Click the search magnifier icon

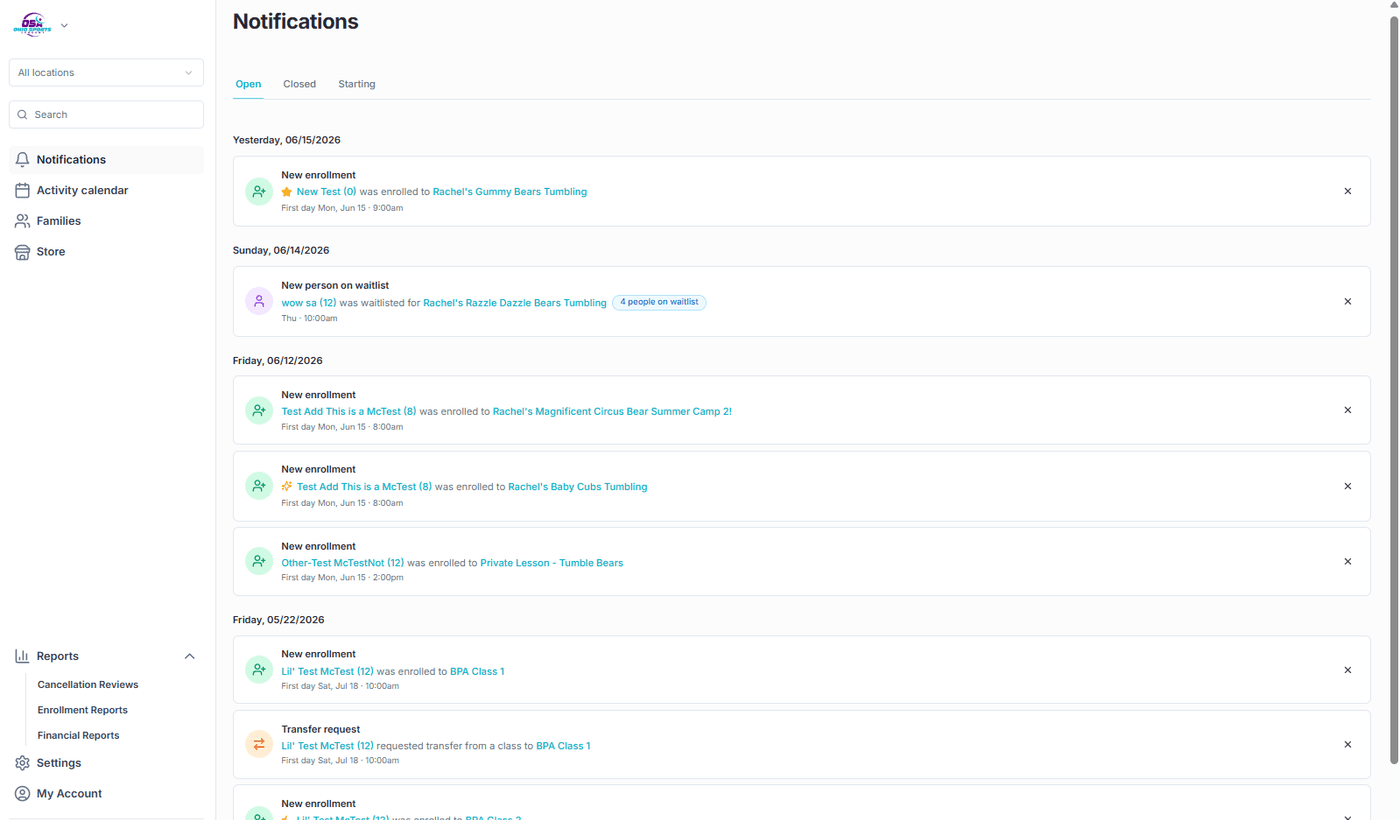pos(22,115)
